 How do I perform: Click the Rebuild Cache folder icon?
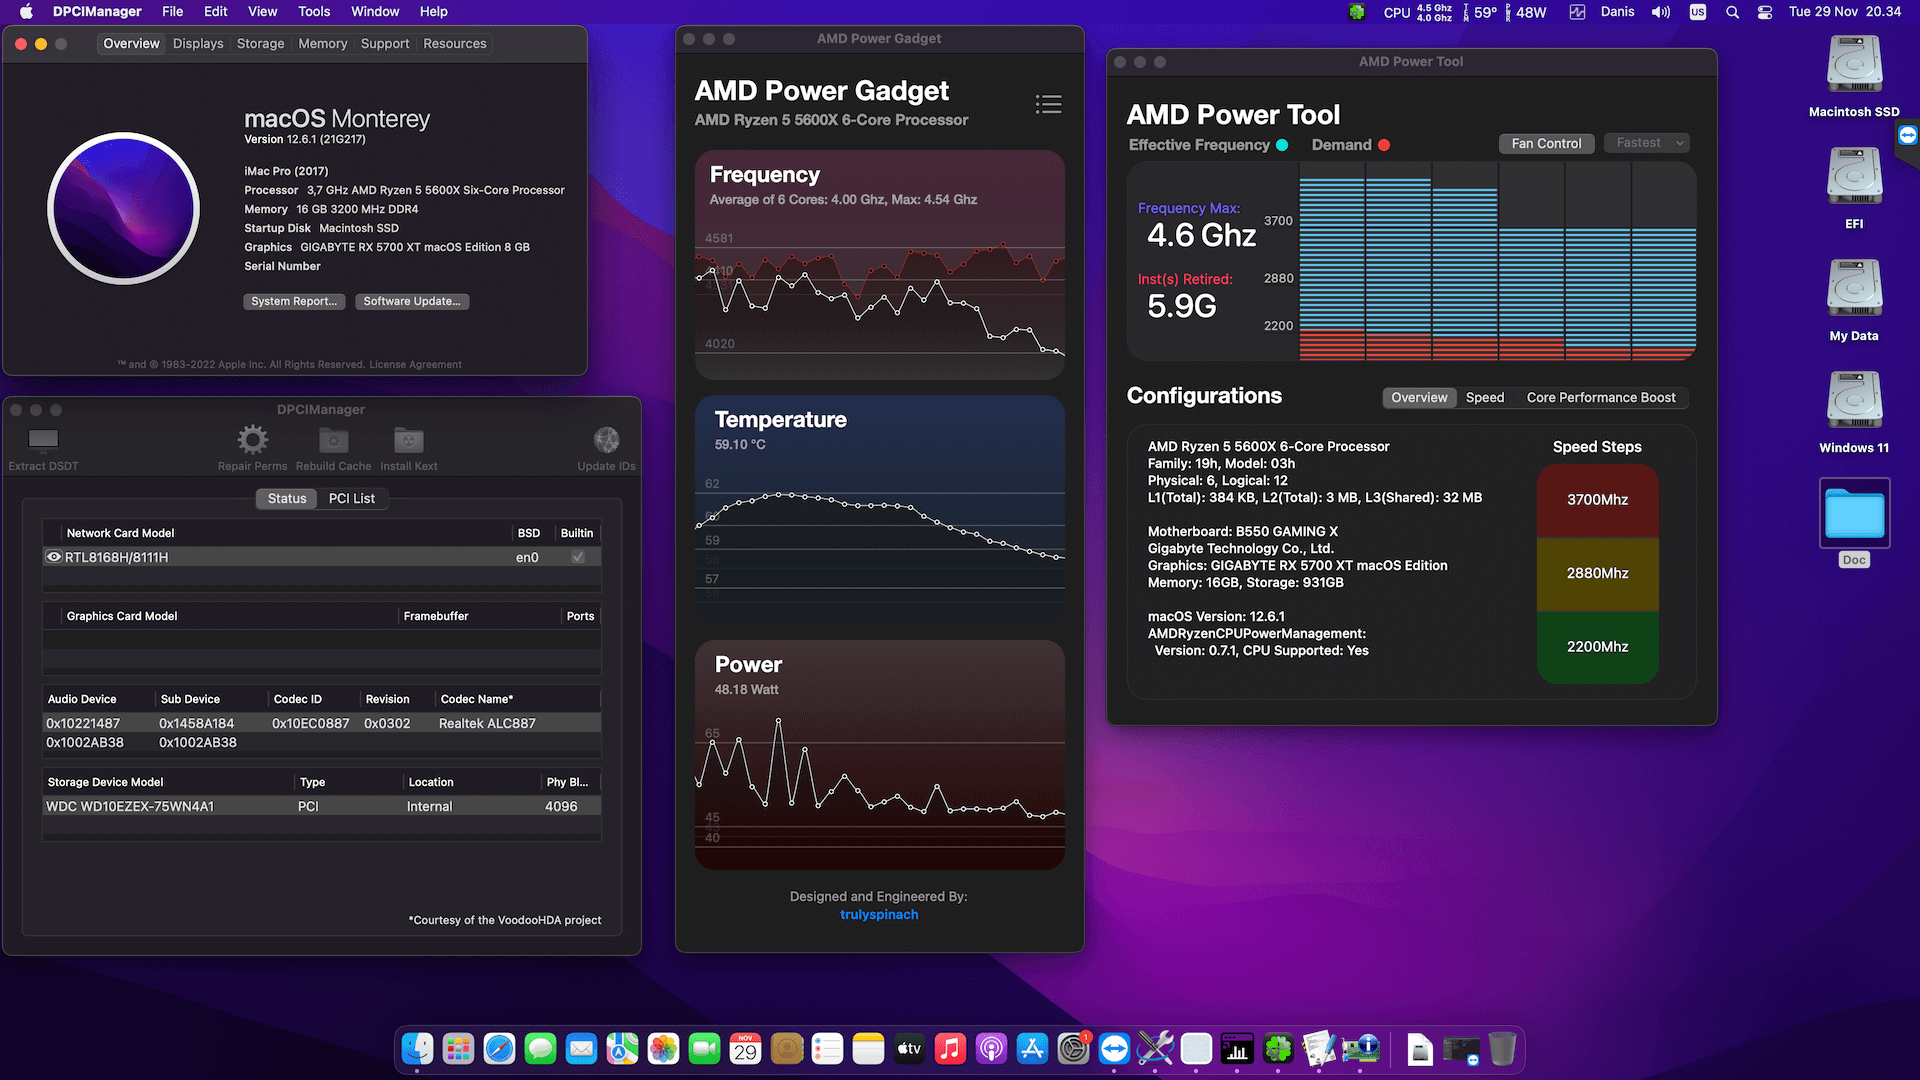click(x=333, y=438)
